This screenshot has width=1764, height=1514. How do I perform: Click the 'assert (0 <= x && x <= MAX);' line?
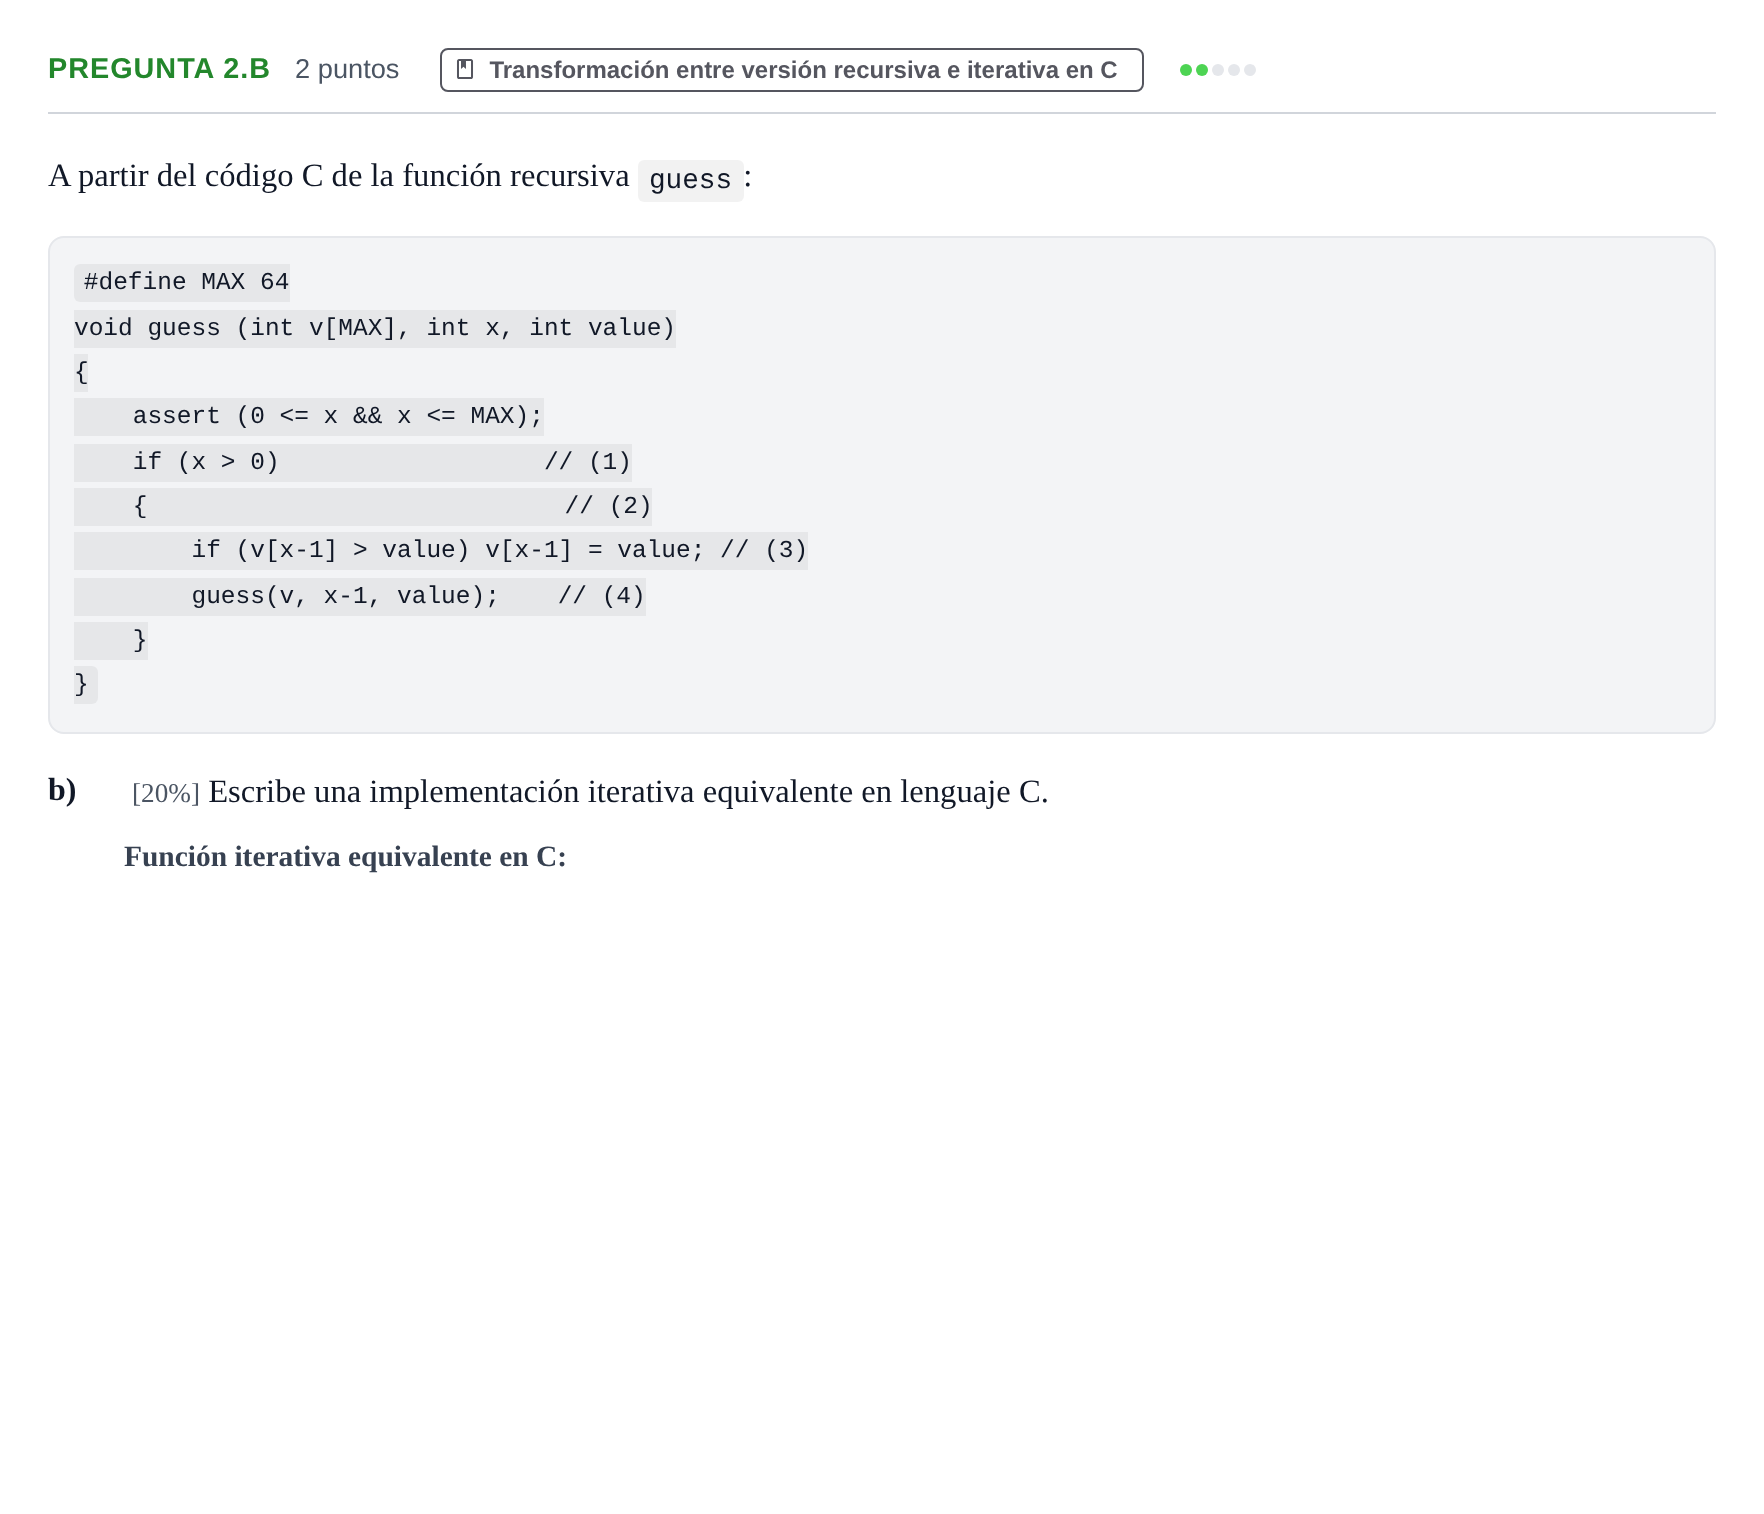337,416
